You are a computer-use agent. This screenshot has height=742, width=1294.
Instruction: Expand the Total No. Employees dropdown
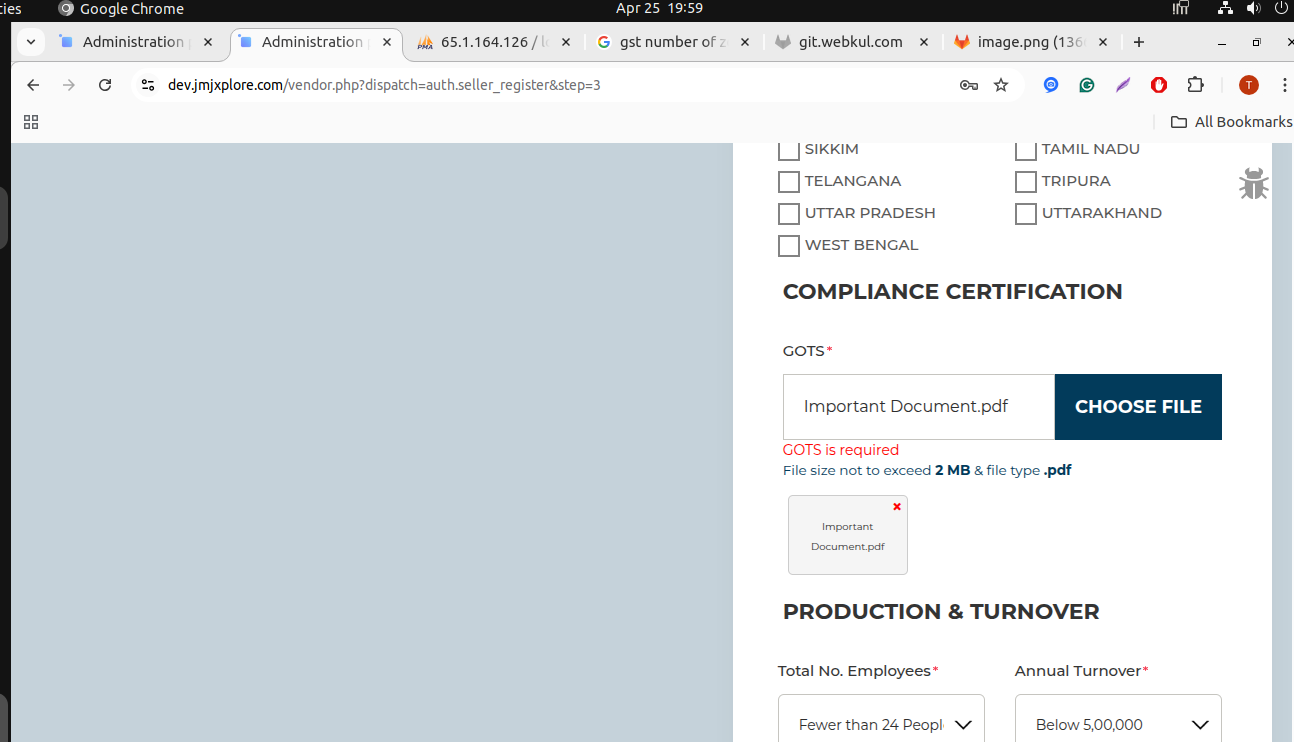(881, 724)
